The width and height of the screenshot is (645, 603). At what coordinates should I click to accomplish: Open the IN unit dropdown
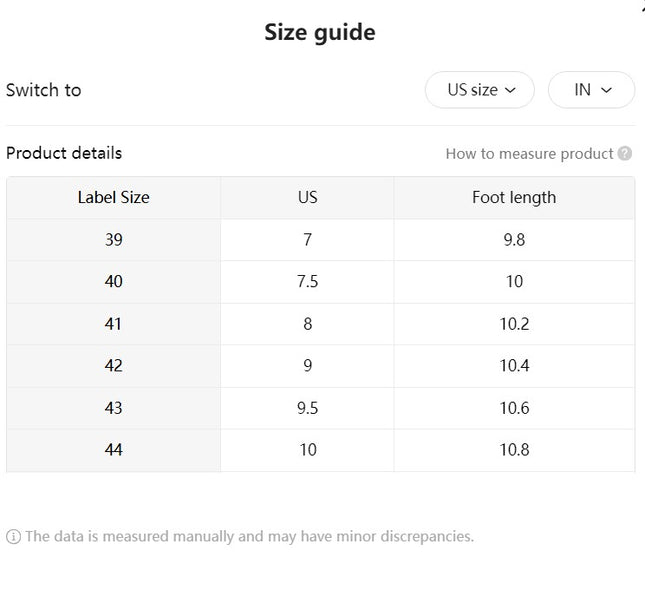[592, 90]
